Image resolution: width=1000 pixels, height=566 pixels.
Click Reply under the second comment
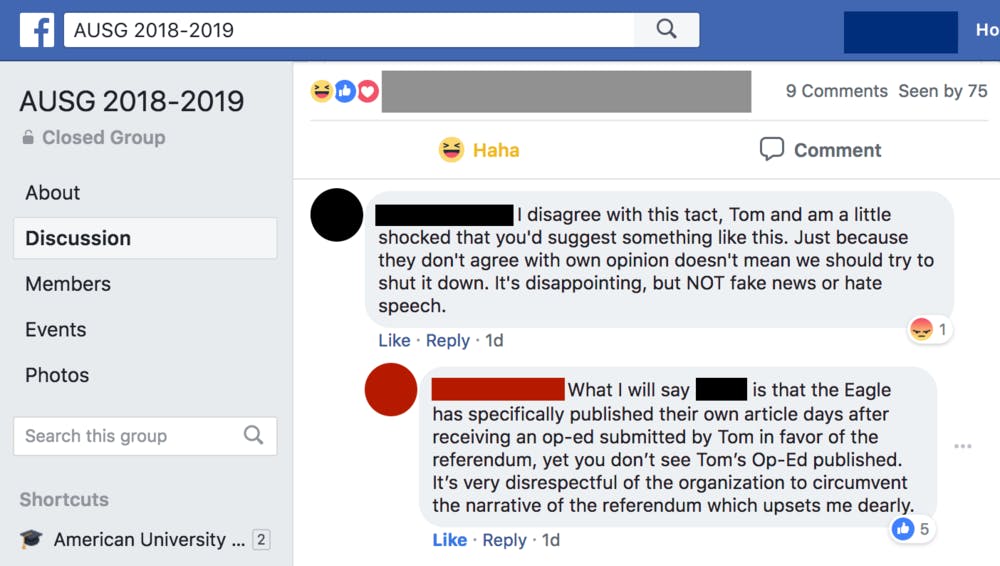coord(504,540)
